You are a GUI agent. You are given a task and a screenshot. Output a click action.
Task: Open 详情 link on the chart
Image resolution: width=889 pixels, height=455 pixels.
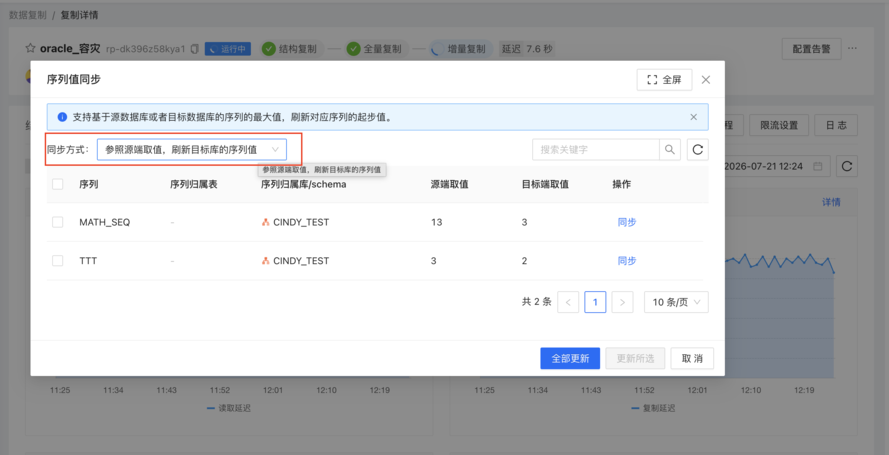tap(831, 202)
